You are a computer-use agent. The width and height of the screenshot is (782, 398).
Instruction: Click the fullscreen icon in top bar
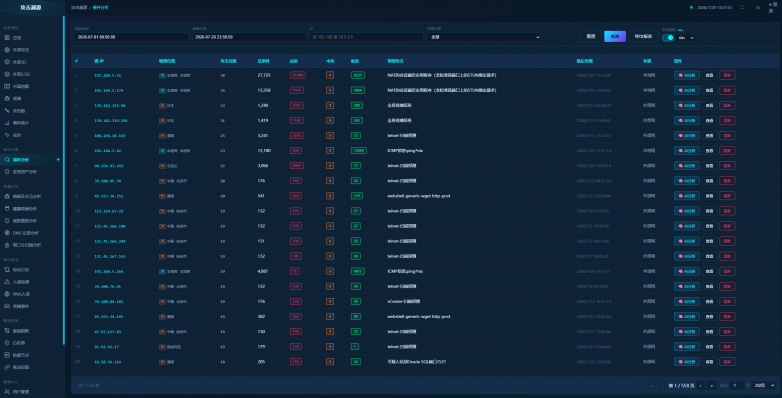point(742,7)
